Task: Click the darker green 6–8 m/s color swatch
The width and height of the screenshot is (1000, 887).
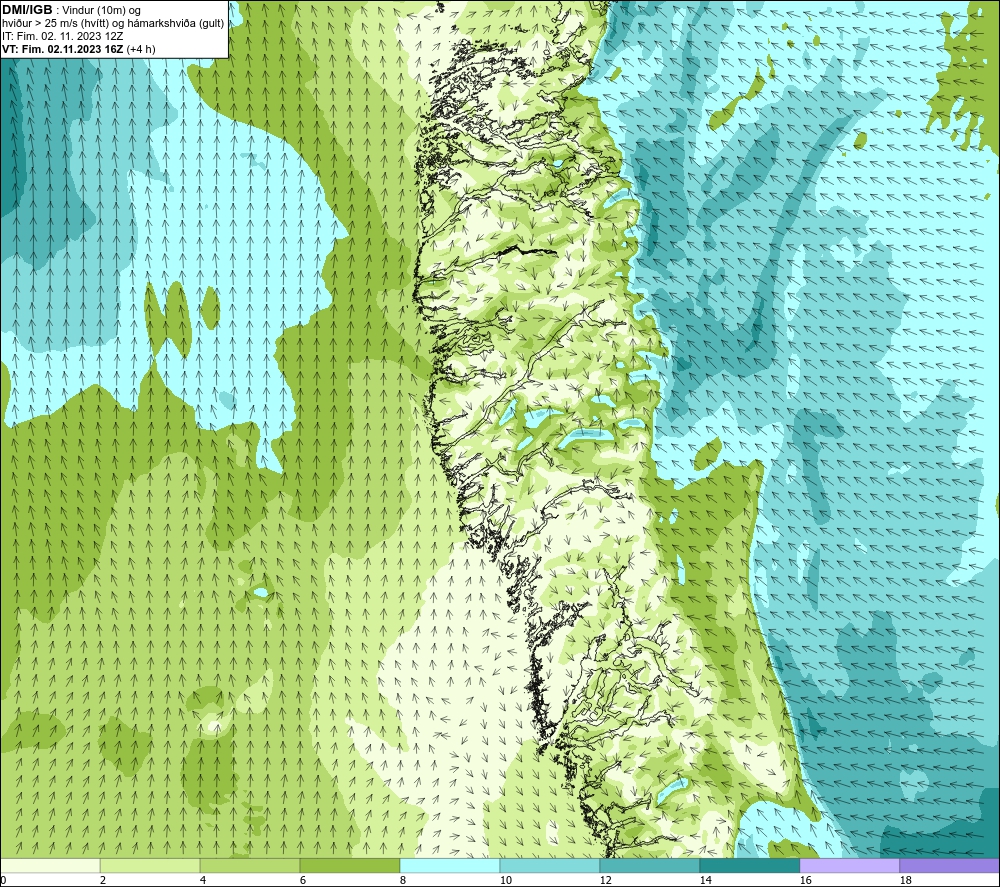Action: 349,866
